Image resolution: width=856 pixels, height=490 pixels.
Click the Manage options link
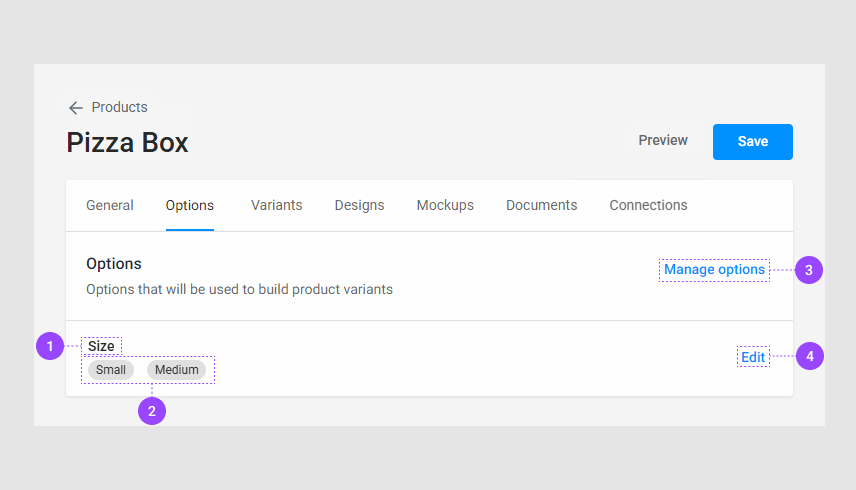(x=714, y=270)
